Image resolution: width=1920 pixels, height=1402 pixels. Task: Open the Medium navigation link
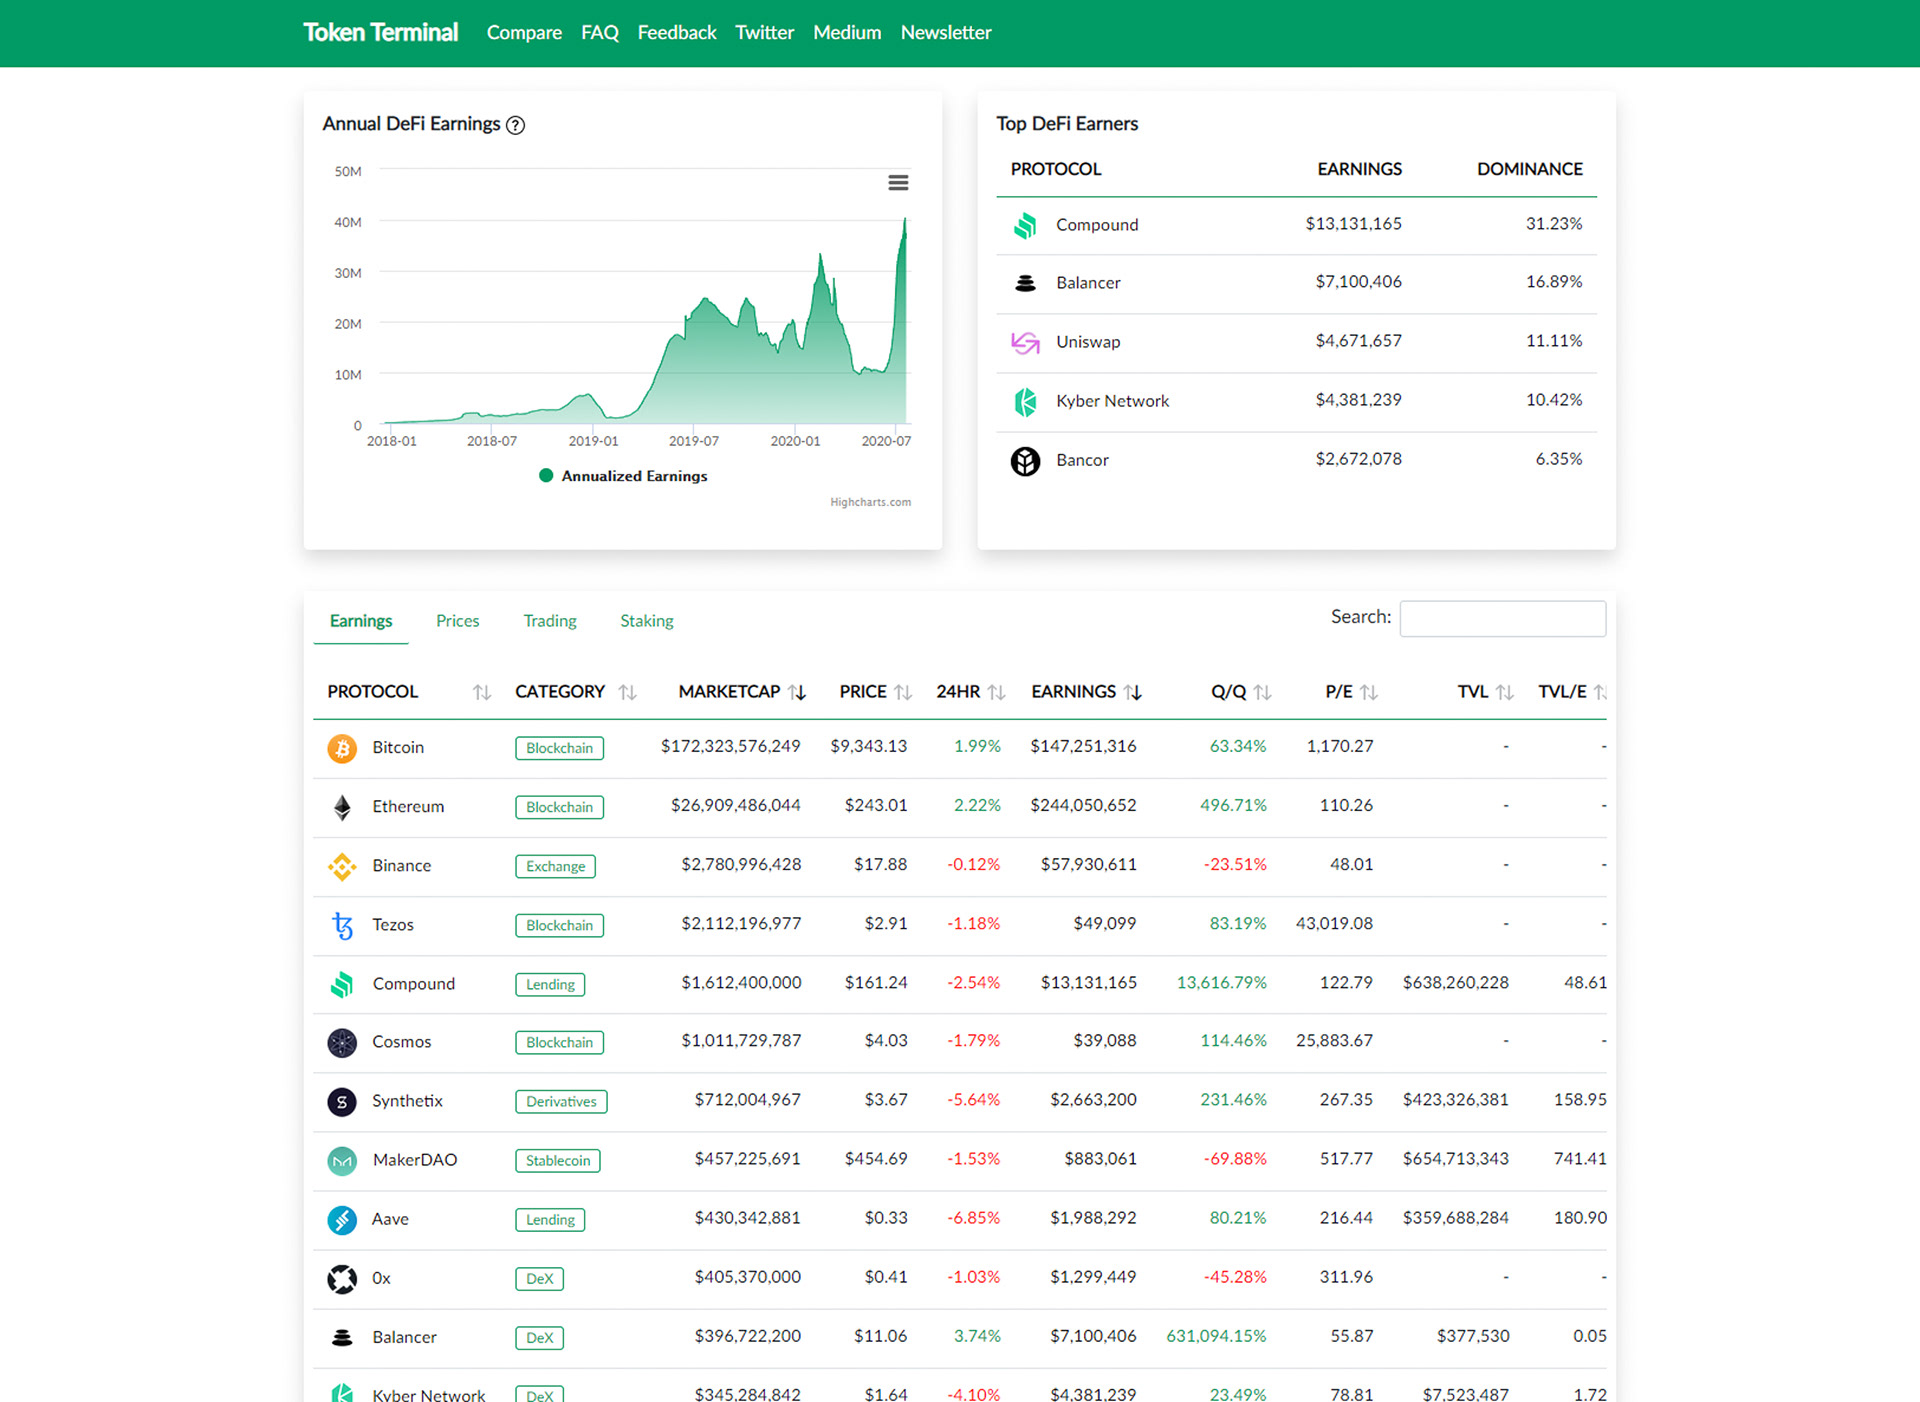coord(847,33)
